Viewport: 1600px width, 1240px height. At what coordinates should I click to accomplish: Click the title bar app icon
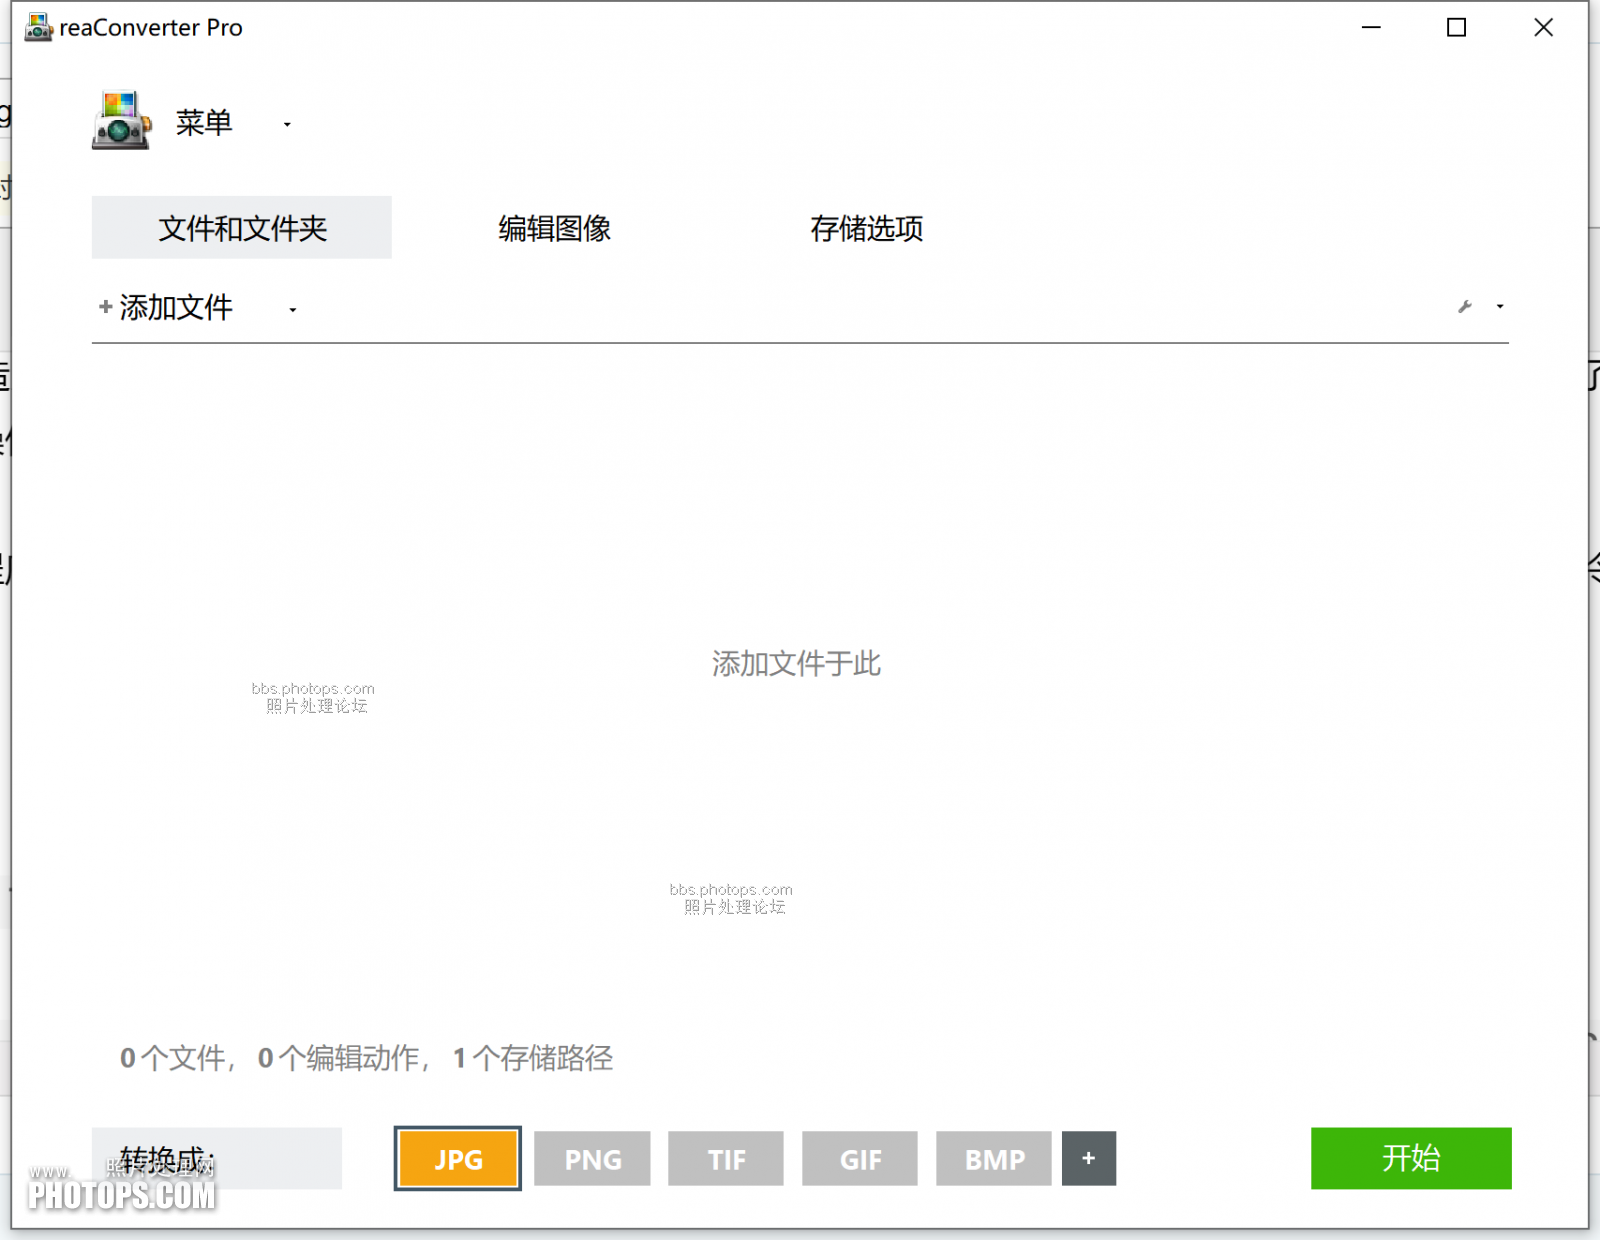(38, 27)
